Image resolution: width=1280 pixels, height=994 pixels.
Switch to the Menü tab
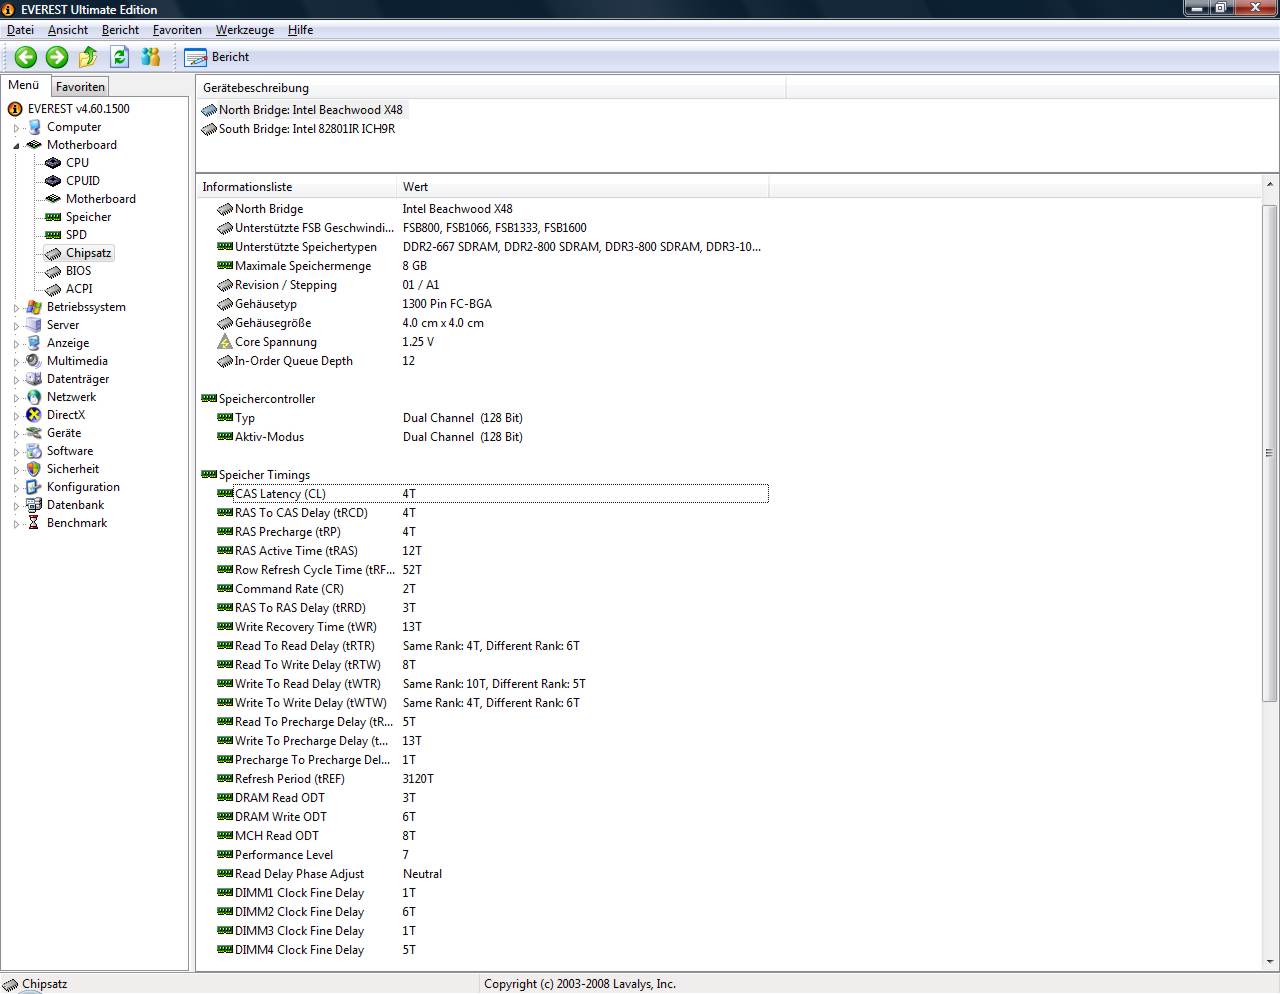[x=24, y=85]
